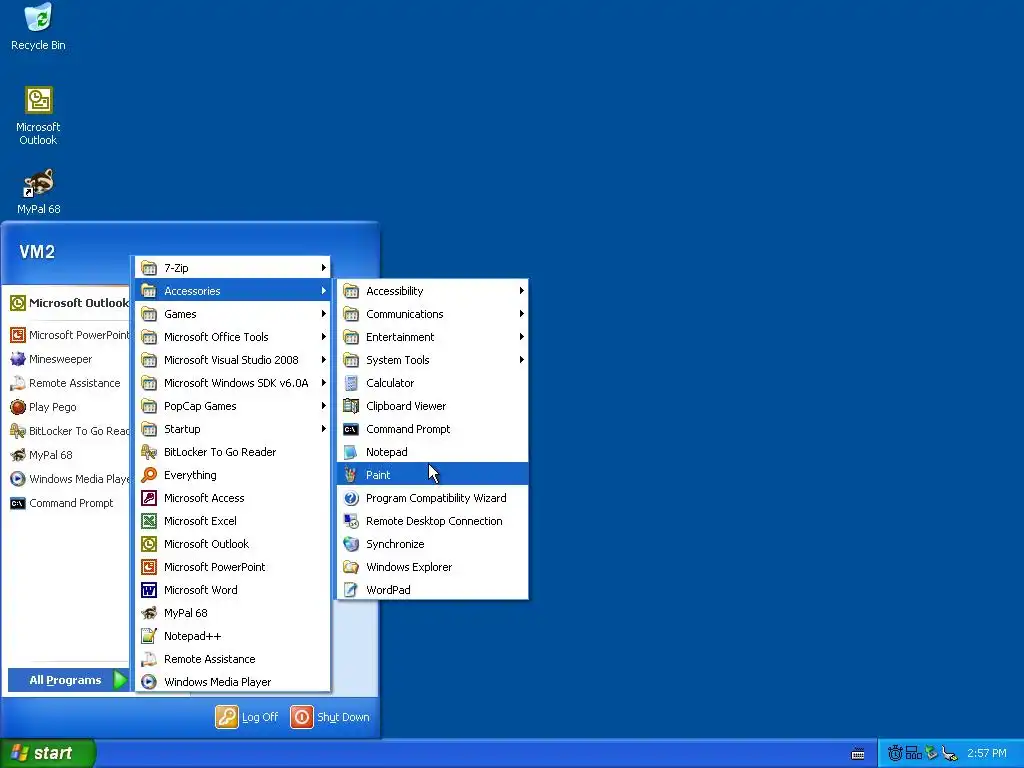Click BitLocker To Go Reader icon in All Programs
1024x768 pixels.
[x=149, y=452]
